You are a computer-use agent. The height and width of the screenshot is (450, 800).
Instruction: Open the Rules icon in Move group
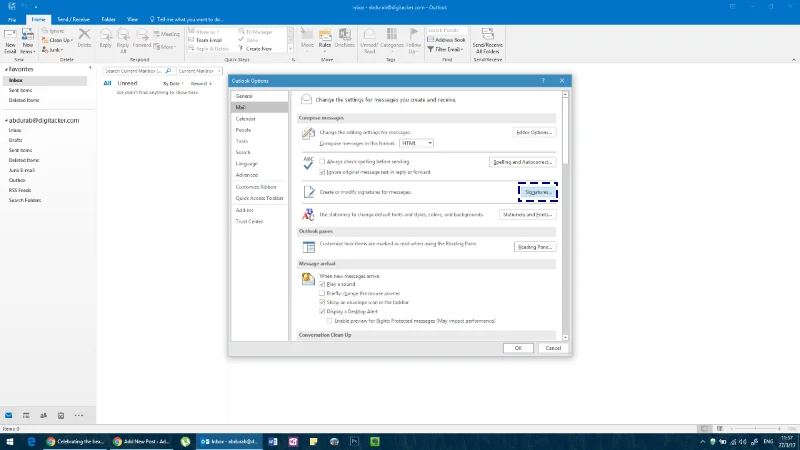coord(325,38)
